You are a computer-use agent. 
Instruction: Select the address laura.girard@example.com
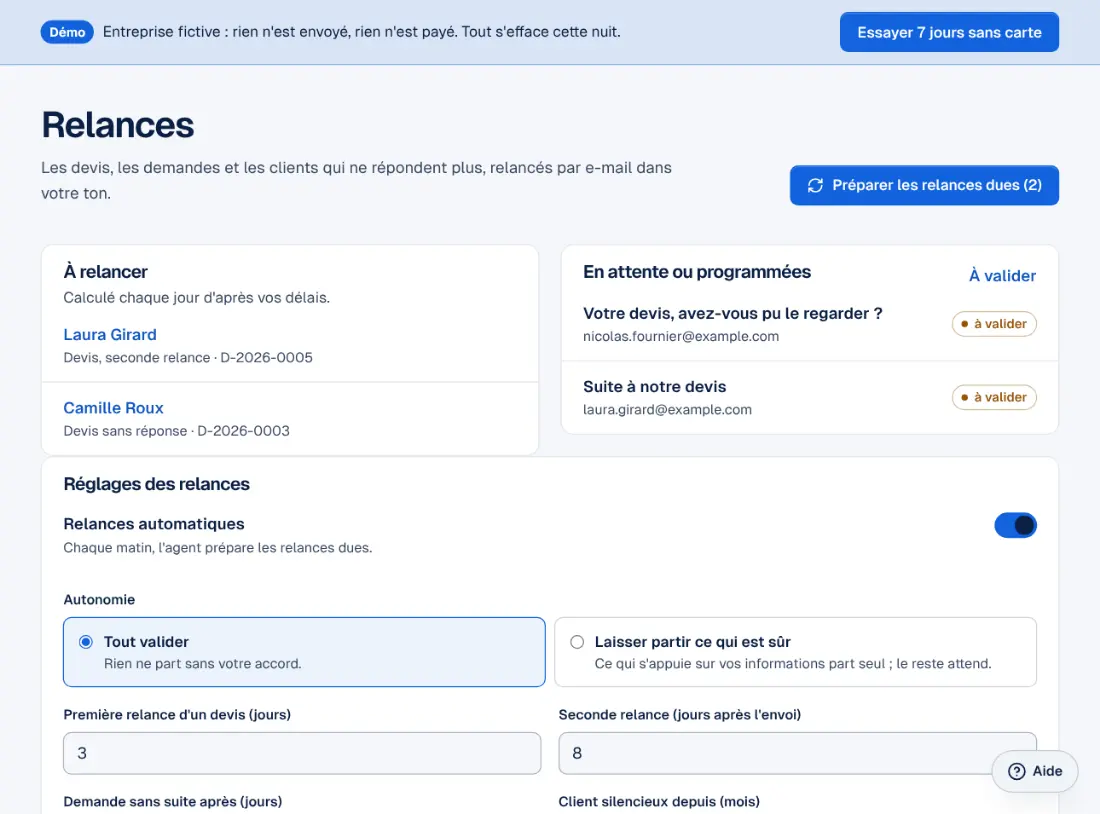667,410
